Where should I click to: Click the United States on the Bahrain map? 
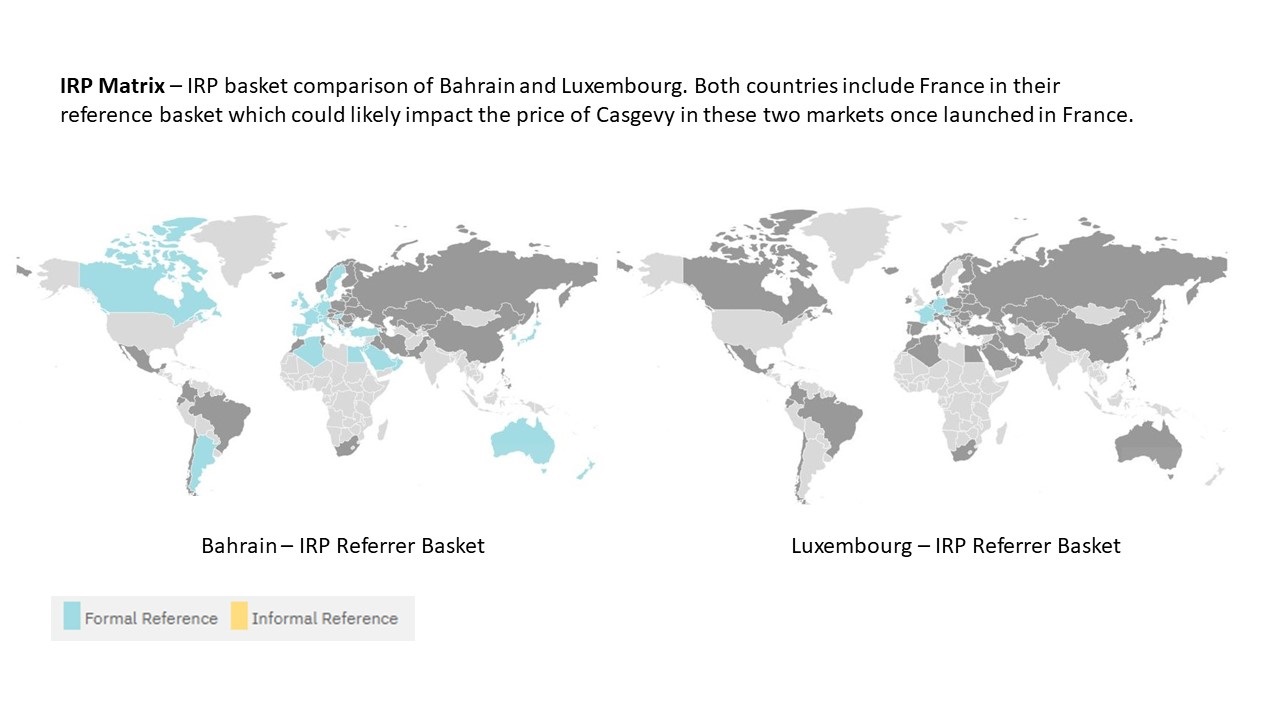click(x=150, y=331)
